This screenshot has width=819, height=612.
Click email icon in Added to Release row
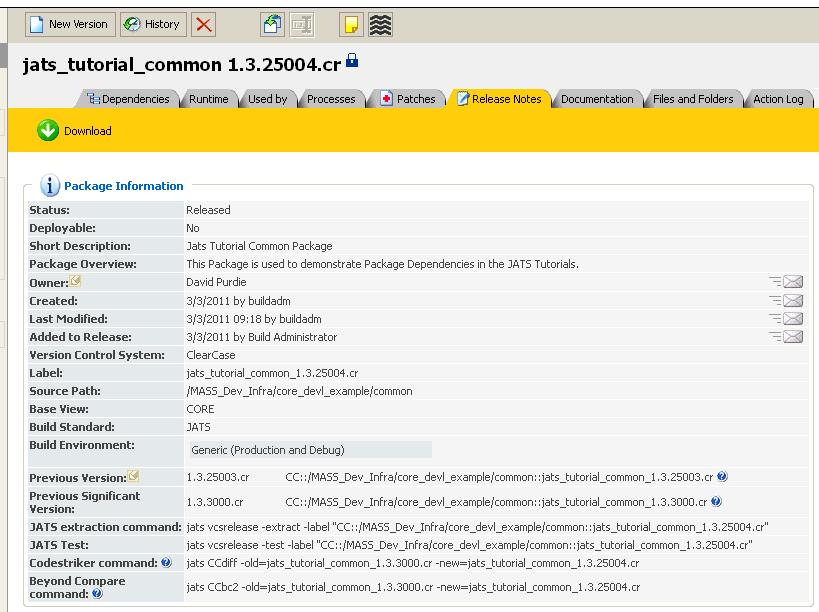(x=793, y=337)
